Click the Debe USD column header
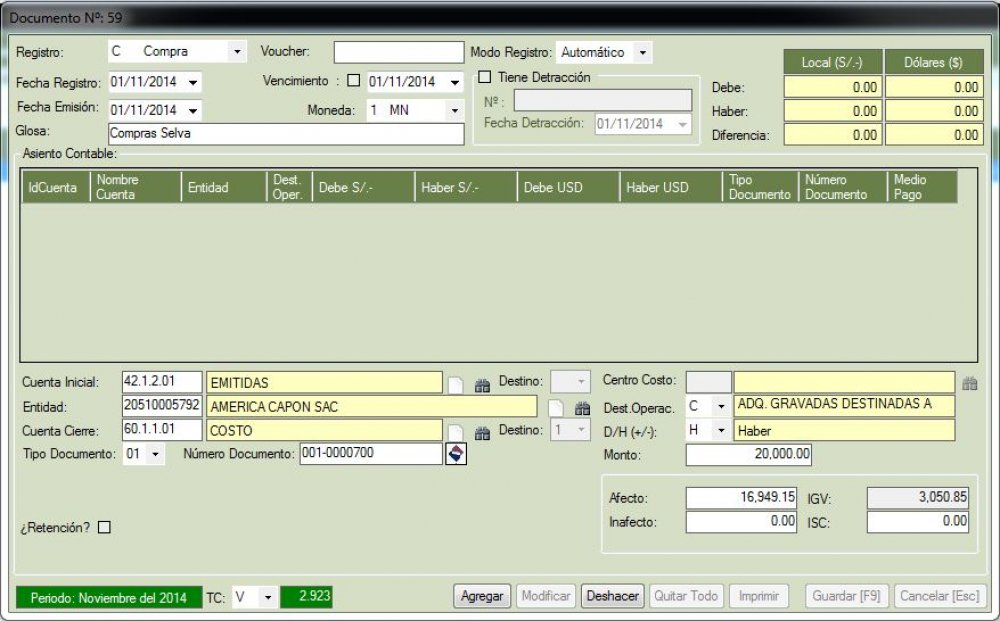 pyautogui.click(x=569, y=187)
